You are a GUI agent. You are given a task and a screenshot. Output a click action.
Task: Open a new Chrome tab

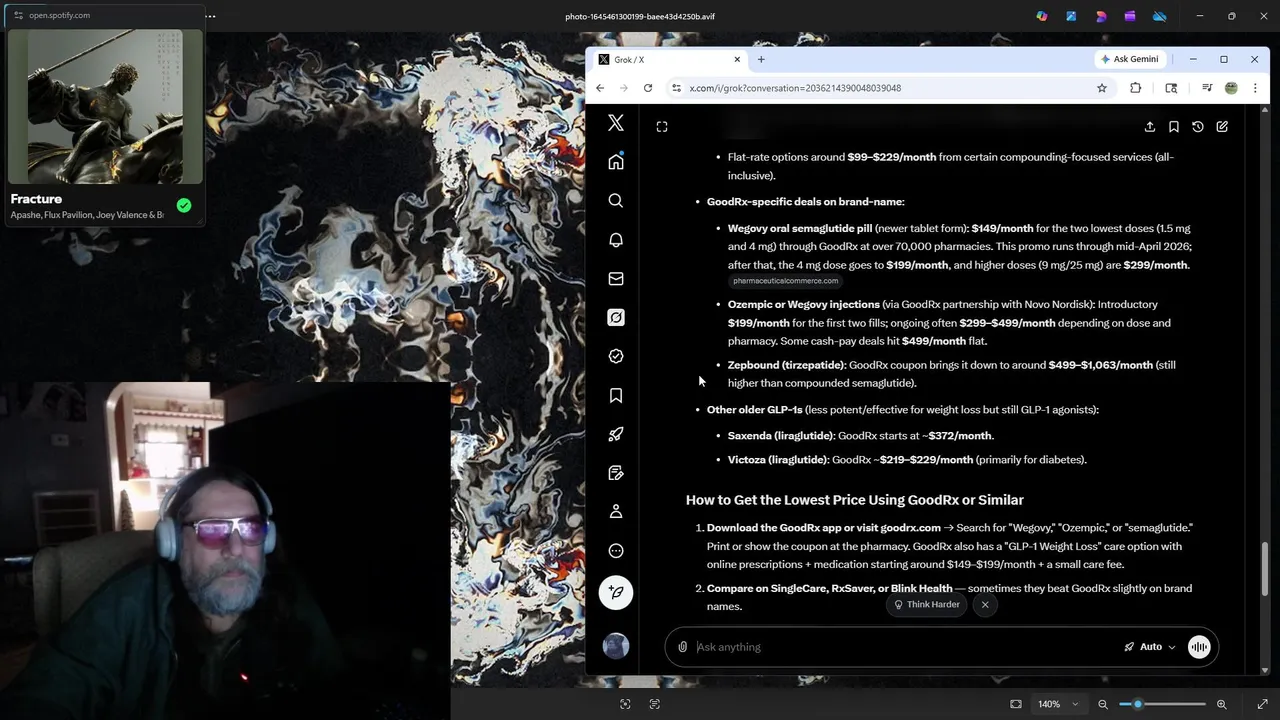tap(761, 59)
